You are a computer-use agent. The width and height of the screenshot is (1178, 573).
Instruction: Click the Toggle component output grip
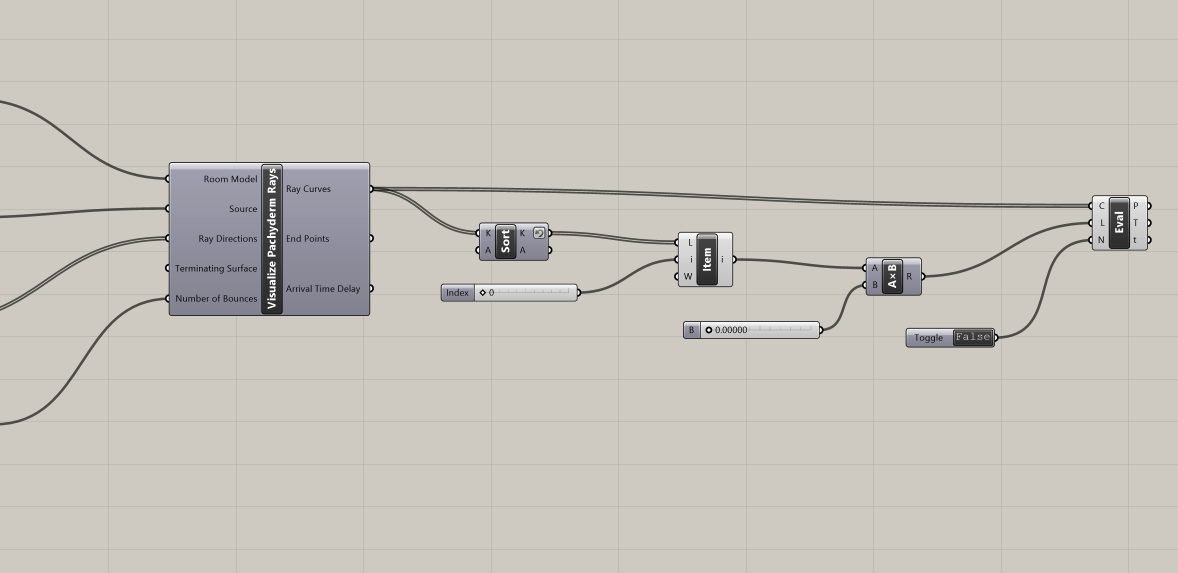point(996,338)
